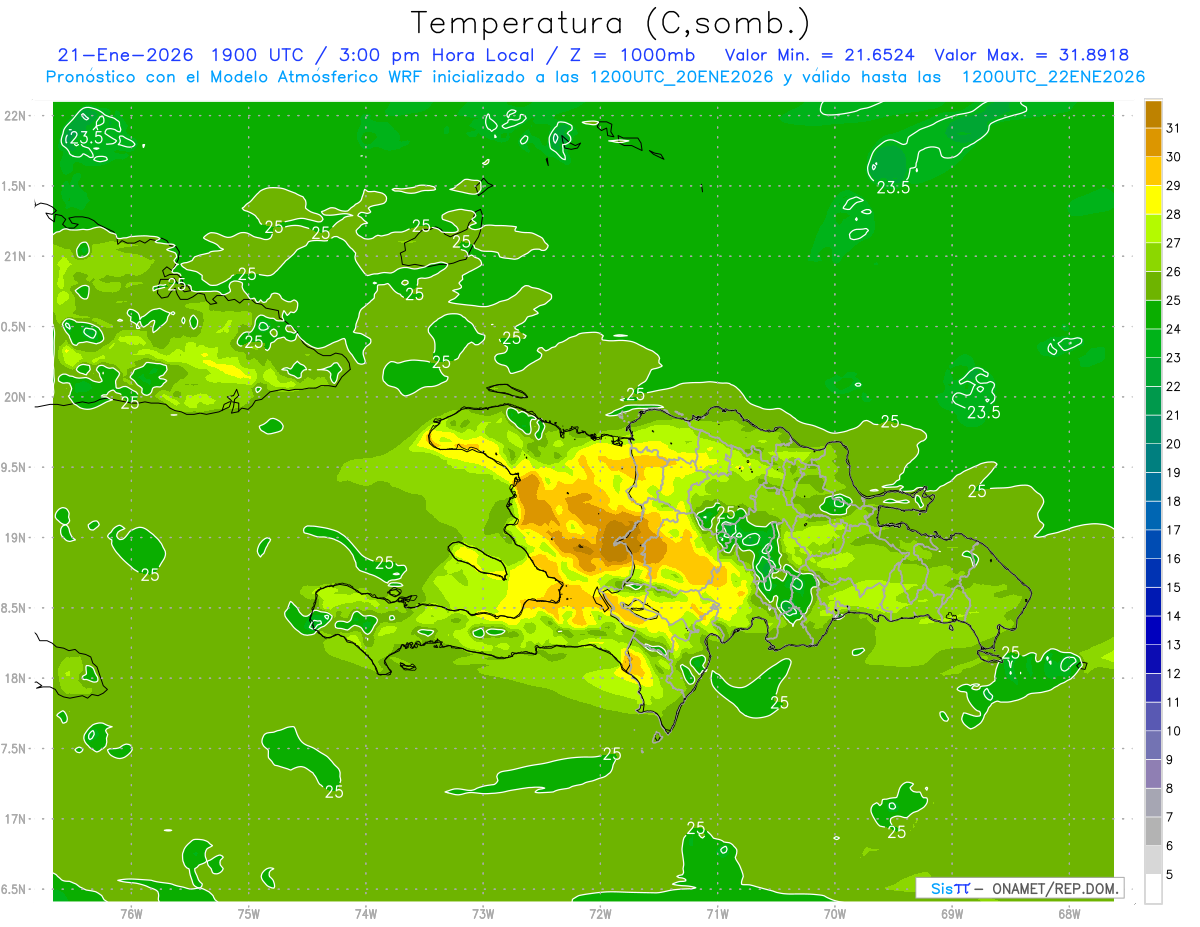Screen dimensions: 1200x927
Task: Click the '1200UTC_22ENE2026' valid-until time
Action: (x=1053, y=77)
